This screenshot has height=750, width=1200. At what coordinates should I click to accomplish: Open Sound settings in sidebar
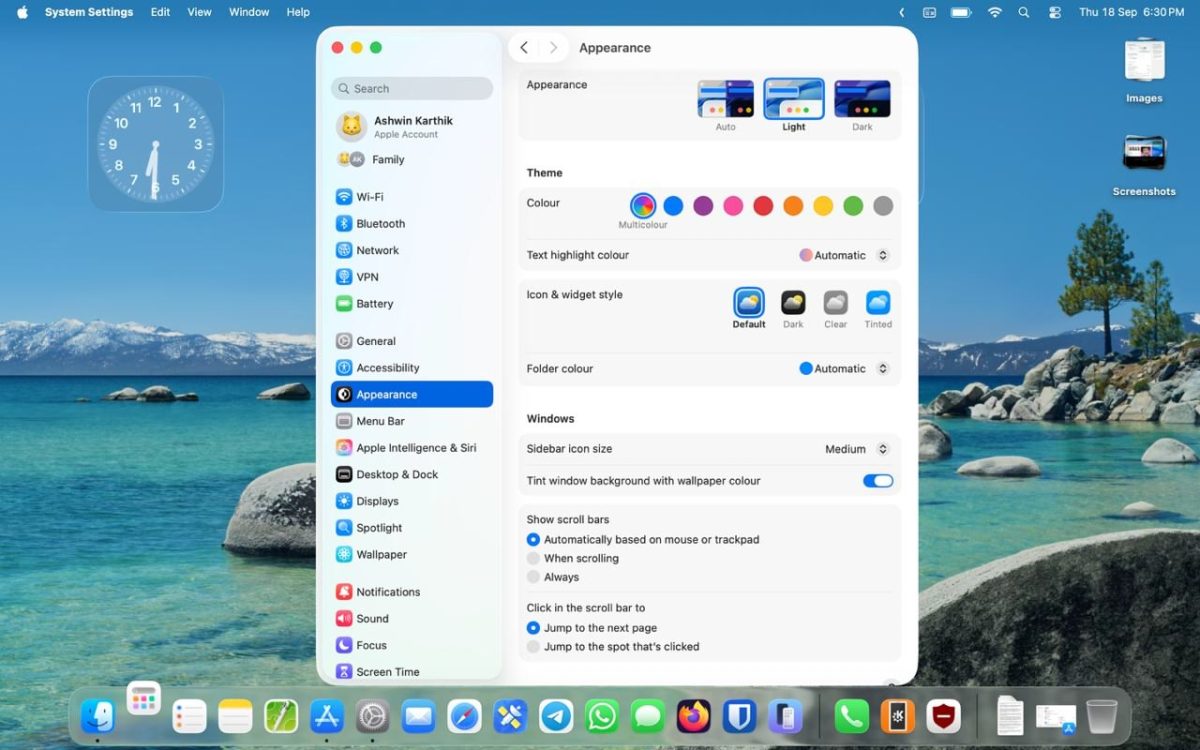pos(412,619)
